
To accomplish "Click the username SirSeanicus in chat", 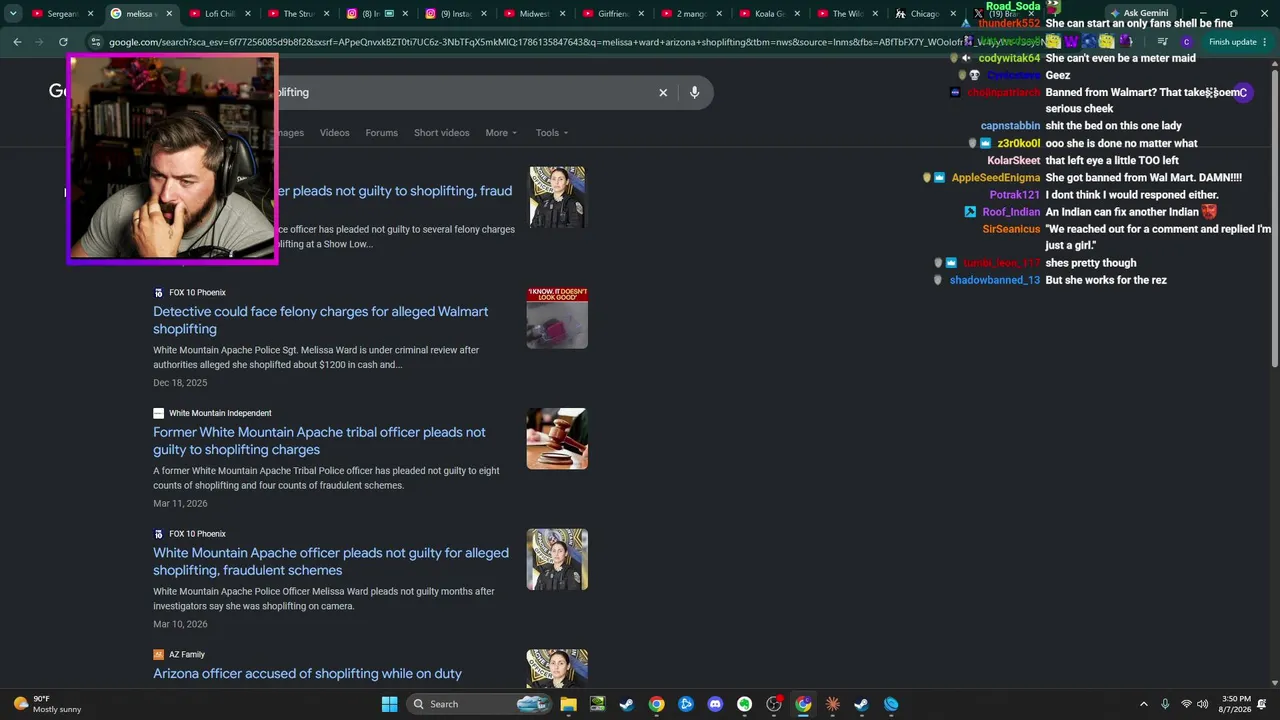I will coord(1011,230).
